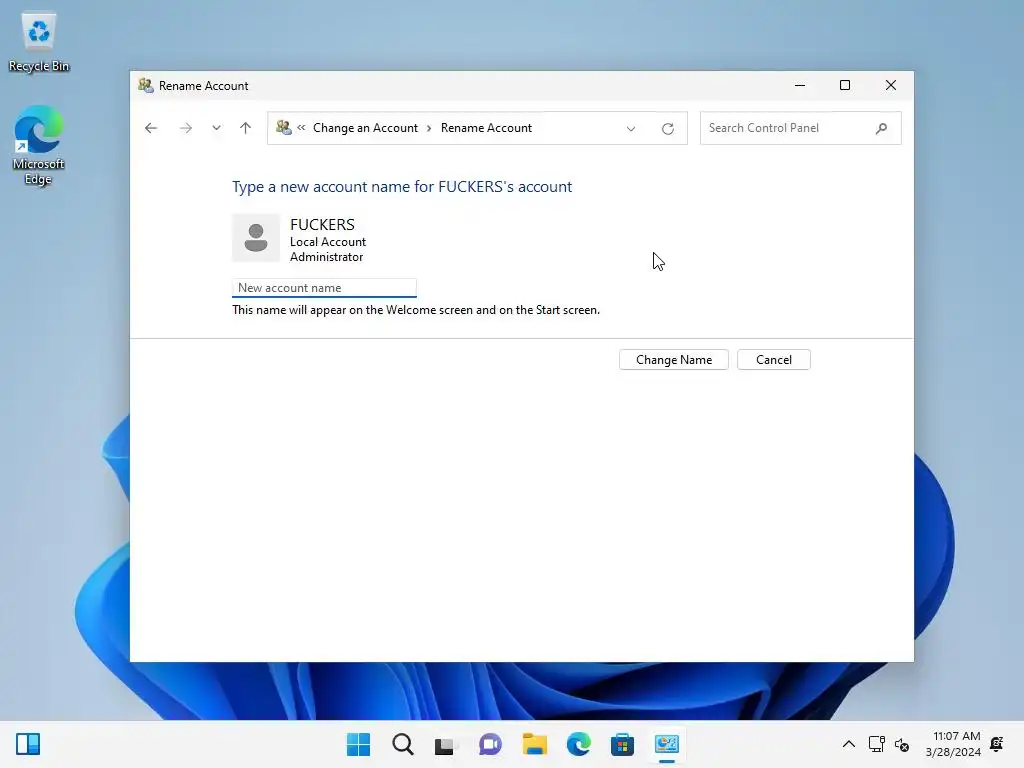Close the Rename Account window
This screenshot has height=768, width=1024.
[x=891, y=86]
